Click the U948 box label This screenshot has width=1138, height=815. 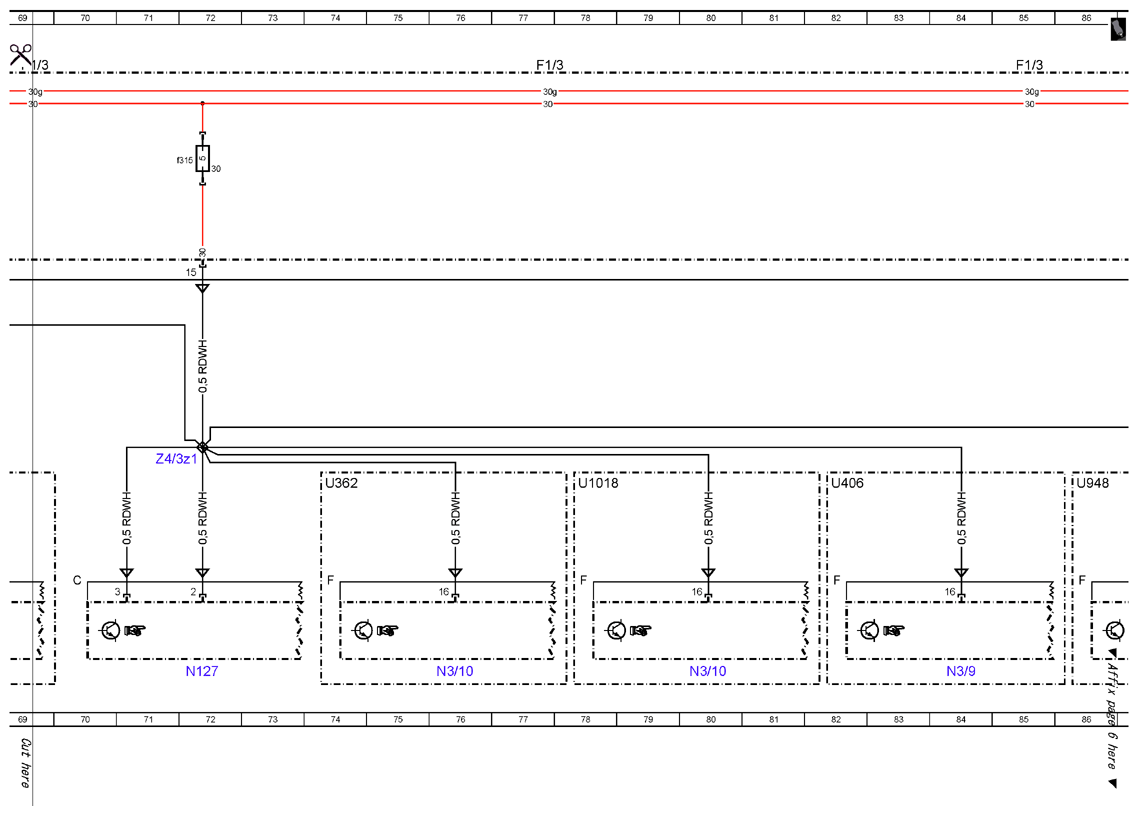(1092, 483)
